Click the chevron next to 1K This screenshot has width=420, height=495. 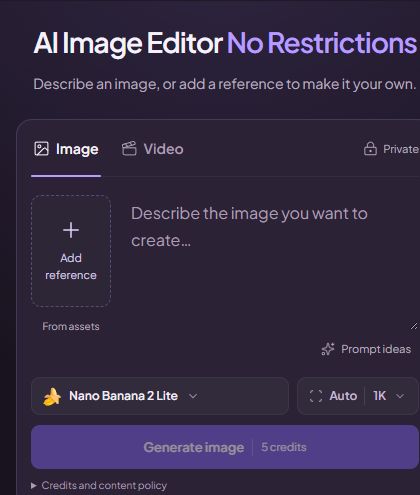[400, 396]
